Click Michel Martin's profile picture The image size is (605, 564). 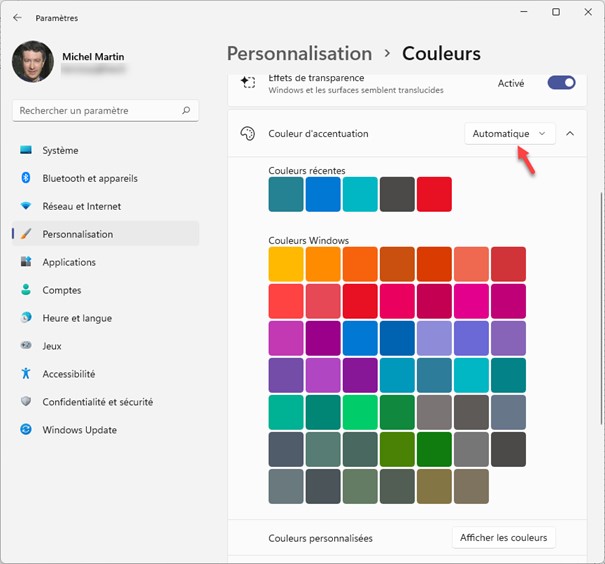[x=33, y=62]
